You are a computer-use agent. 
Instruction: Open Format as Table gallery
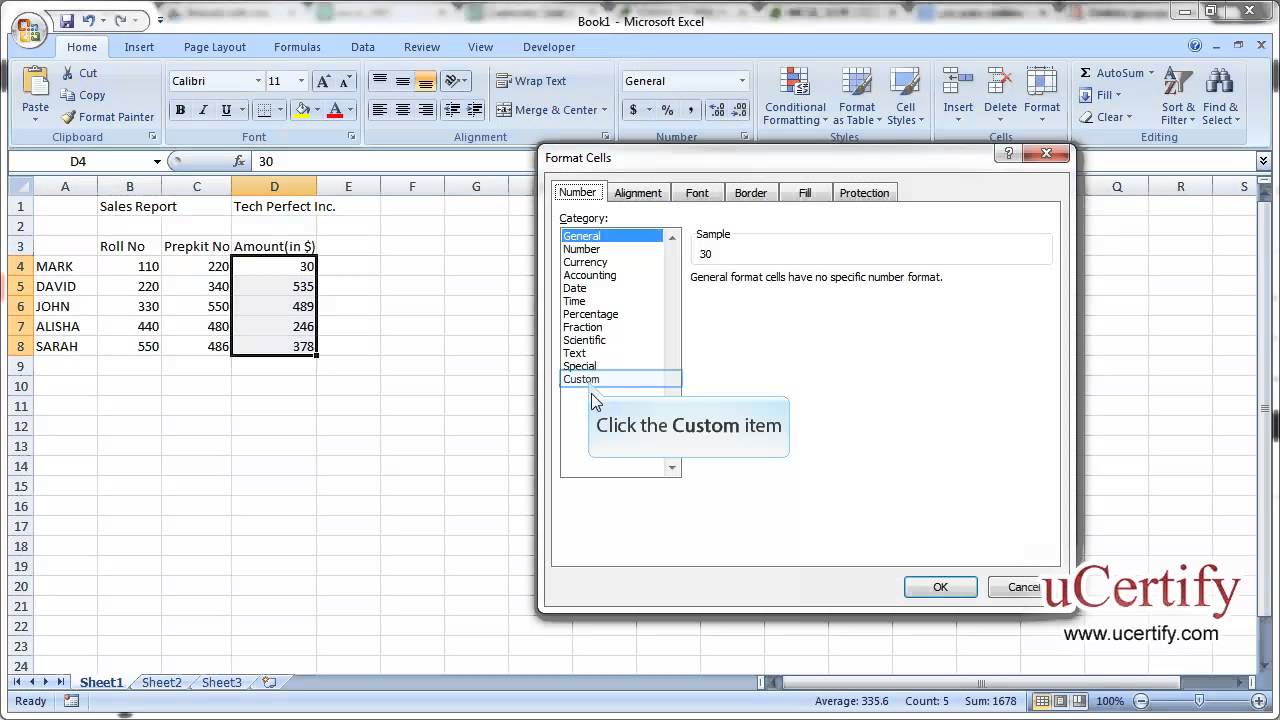pyautogui.click(x=857, y=96)
